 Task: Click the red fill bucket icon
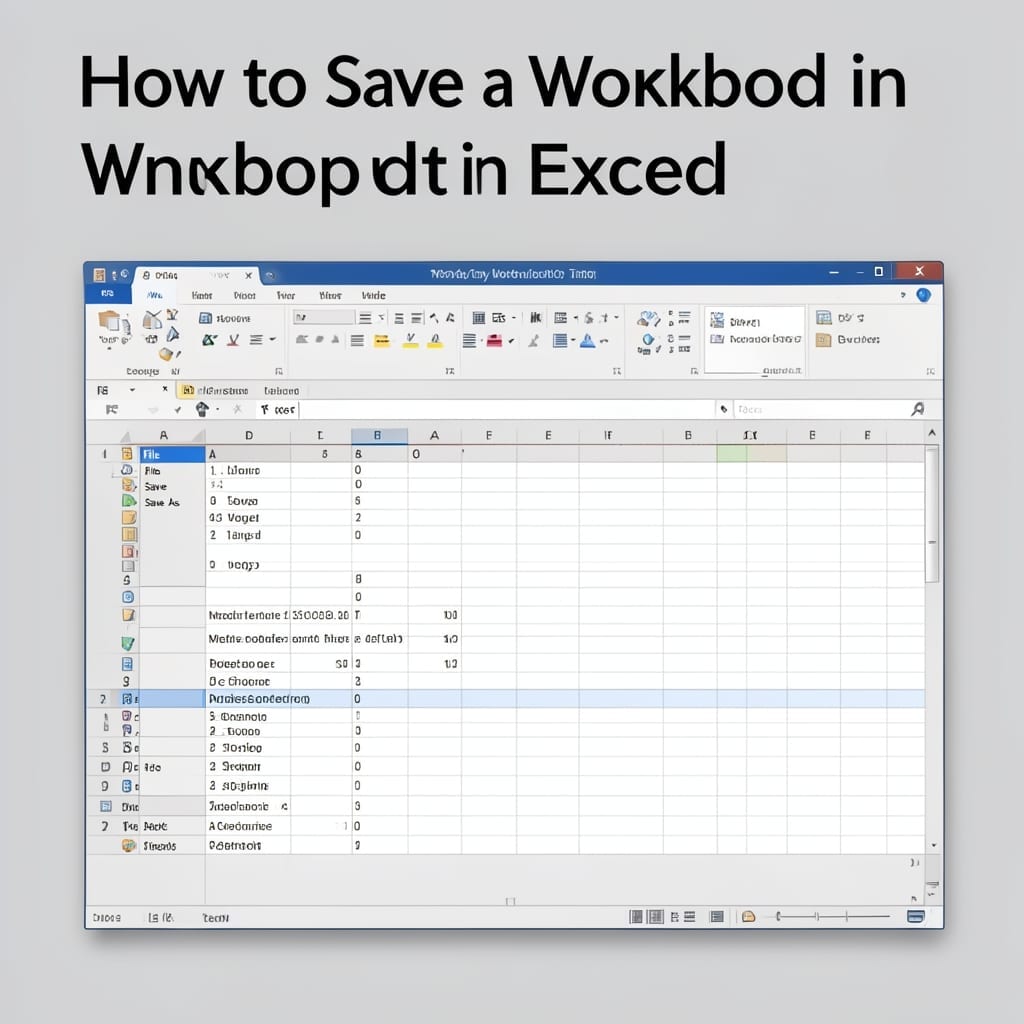(494, 340)
